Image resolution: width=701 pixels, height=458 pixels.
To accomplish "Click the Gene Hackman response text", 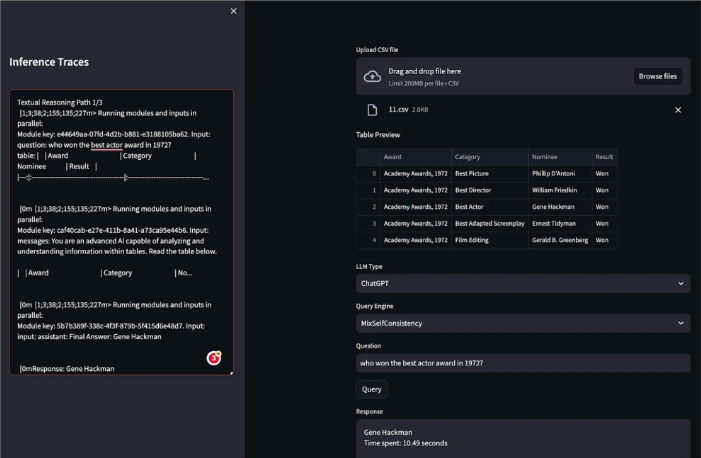I will (388, 433).
